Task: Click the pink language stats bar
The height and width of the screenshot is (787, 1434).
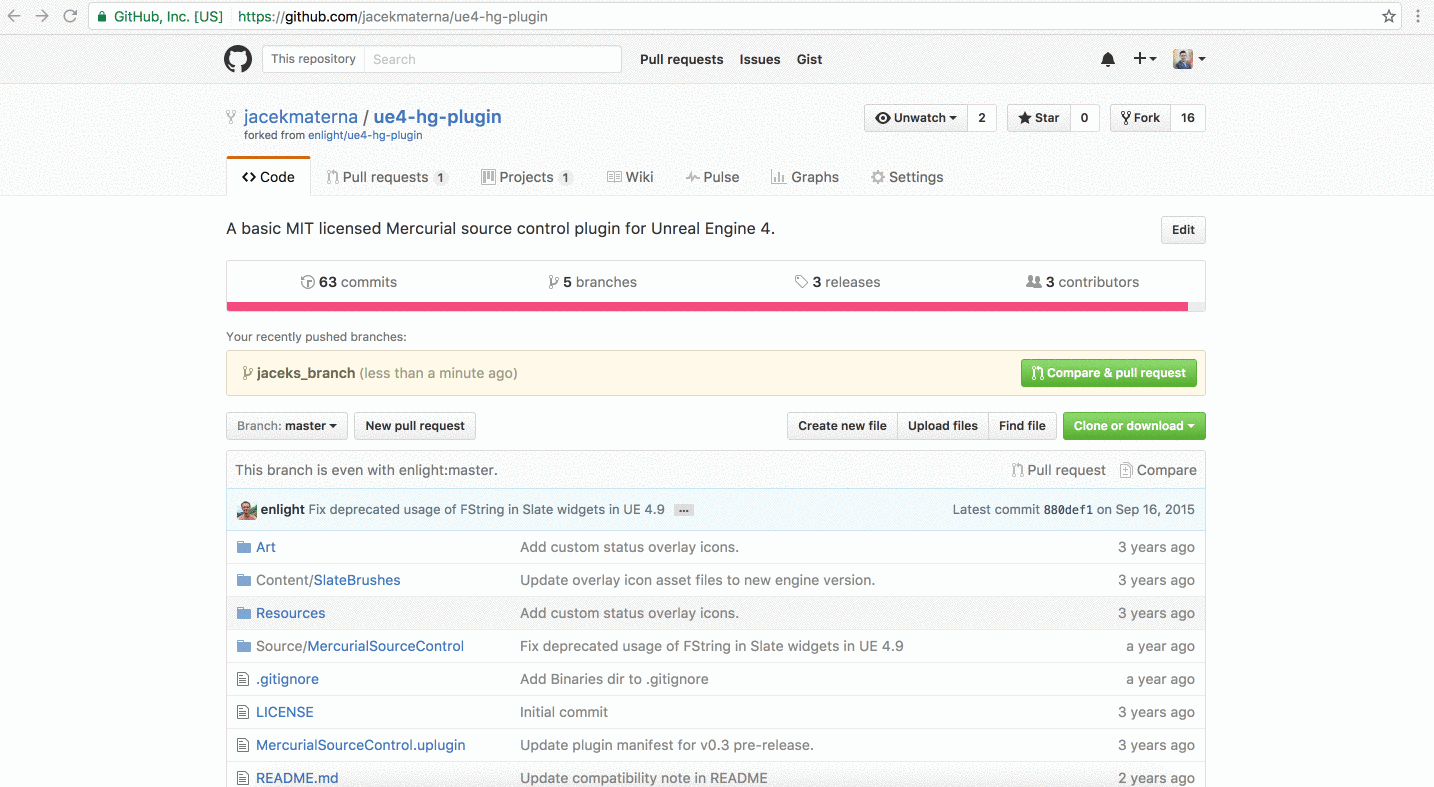Action: (706, 307)
